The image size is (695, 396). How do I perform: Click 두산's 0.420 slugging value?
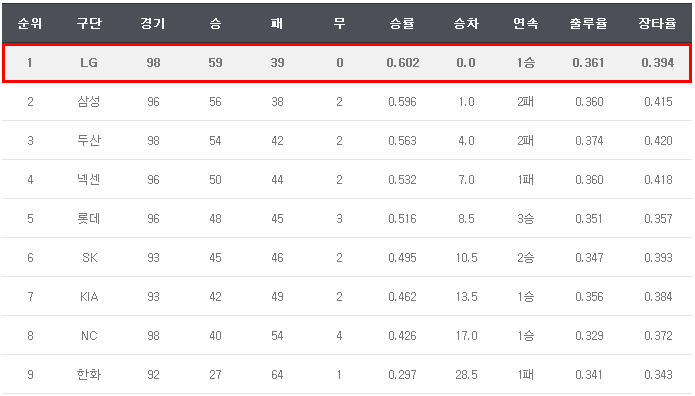click(x=658, y=141)
